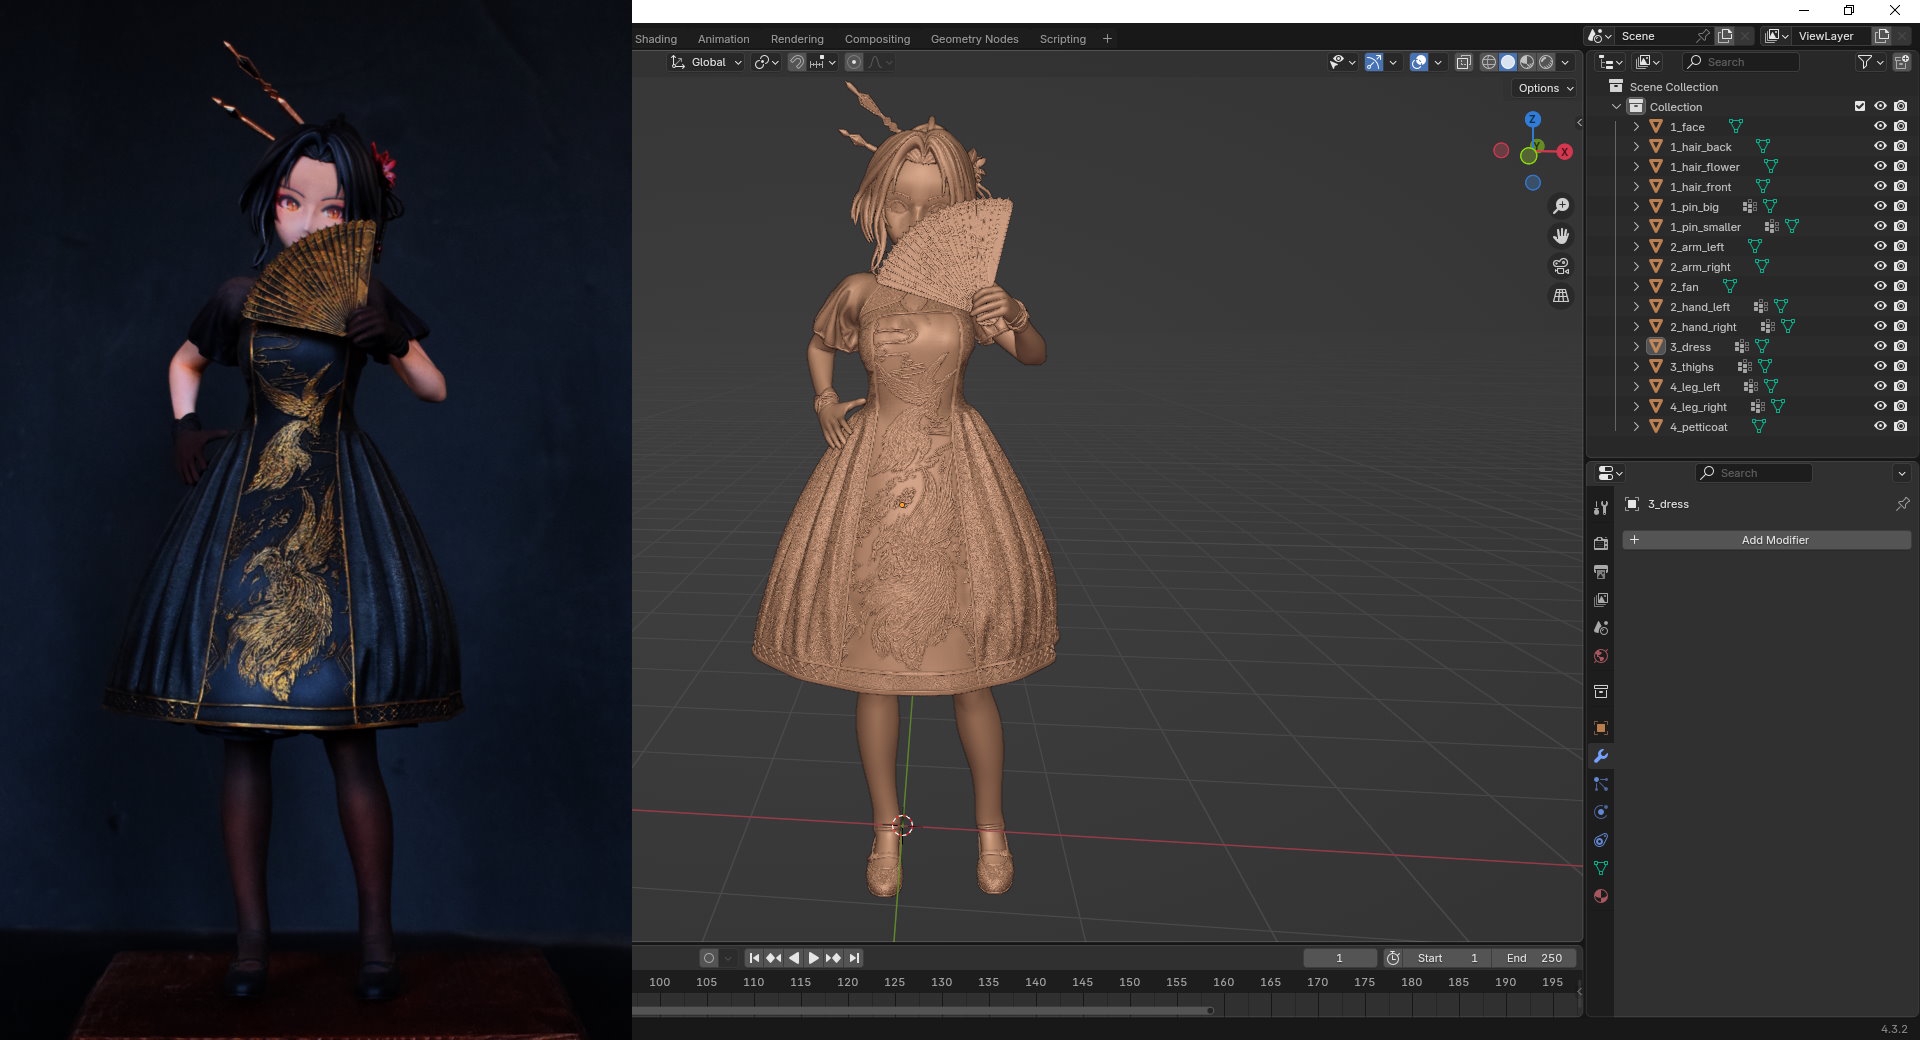This screenshot has height=1040, width=1920.
Task: Open the Scripting workspace tab
Action: point(1062,39)
